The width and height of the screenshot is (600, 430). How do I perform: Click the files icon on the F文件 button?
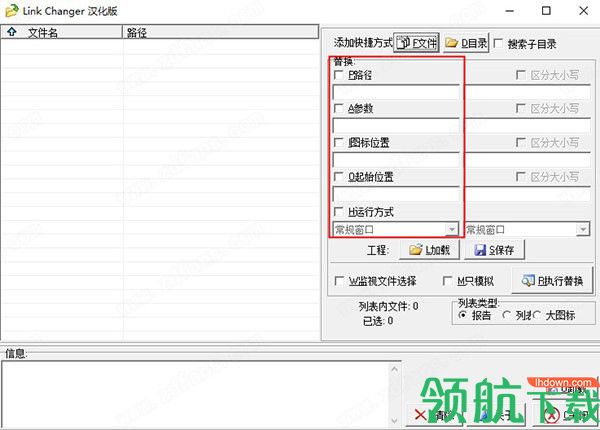[x=403, y=43]
